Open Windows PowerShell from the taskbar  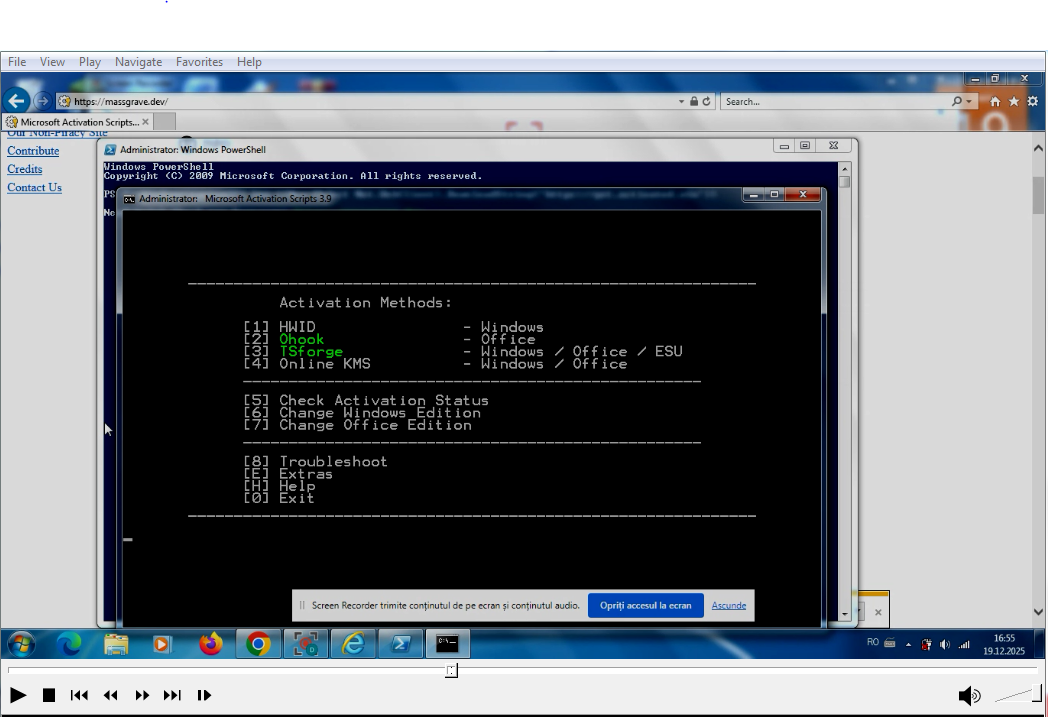(x=401, y=644)
